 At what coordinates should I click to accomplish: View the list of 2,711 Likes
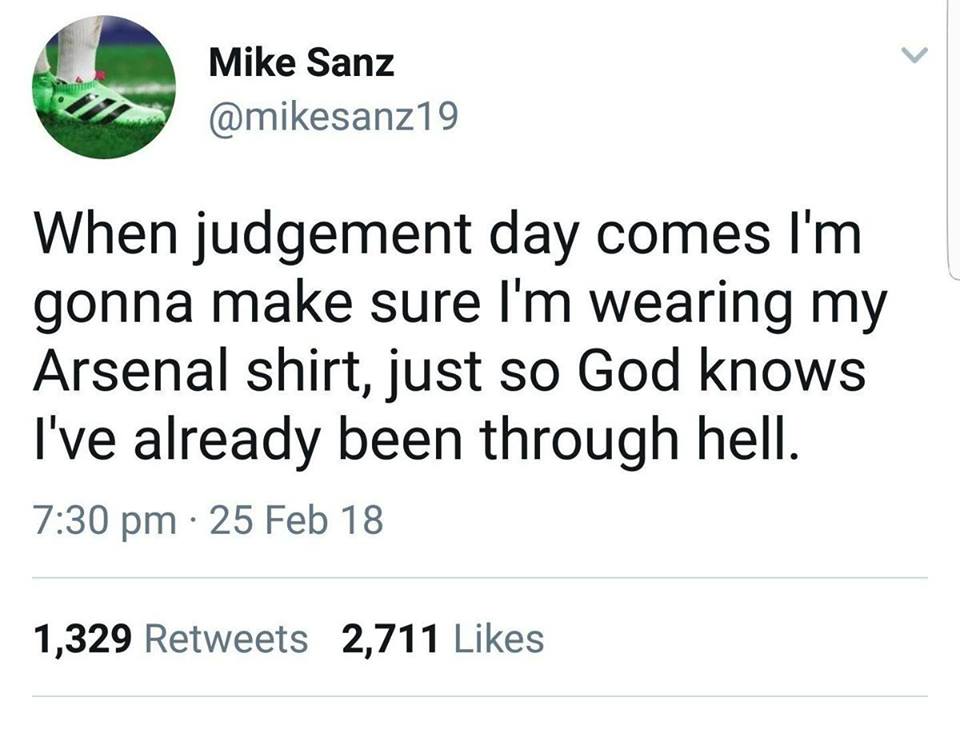[x=443, y=639]
